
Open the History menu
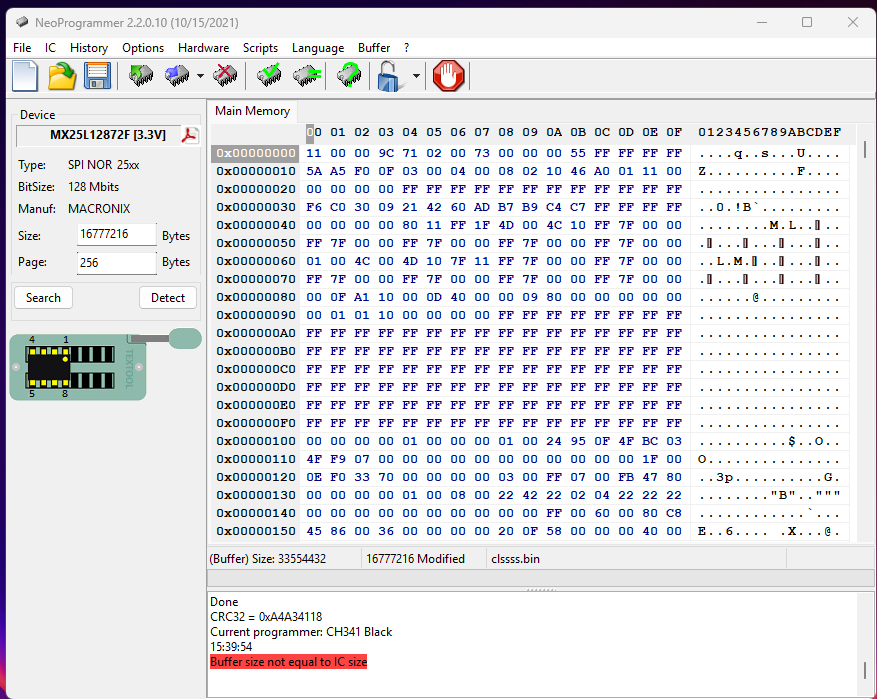pos(89,48)
